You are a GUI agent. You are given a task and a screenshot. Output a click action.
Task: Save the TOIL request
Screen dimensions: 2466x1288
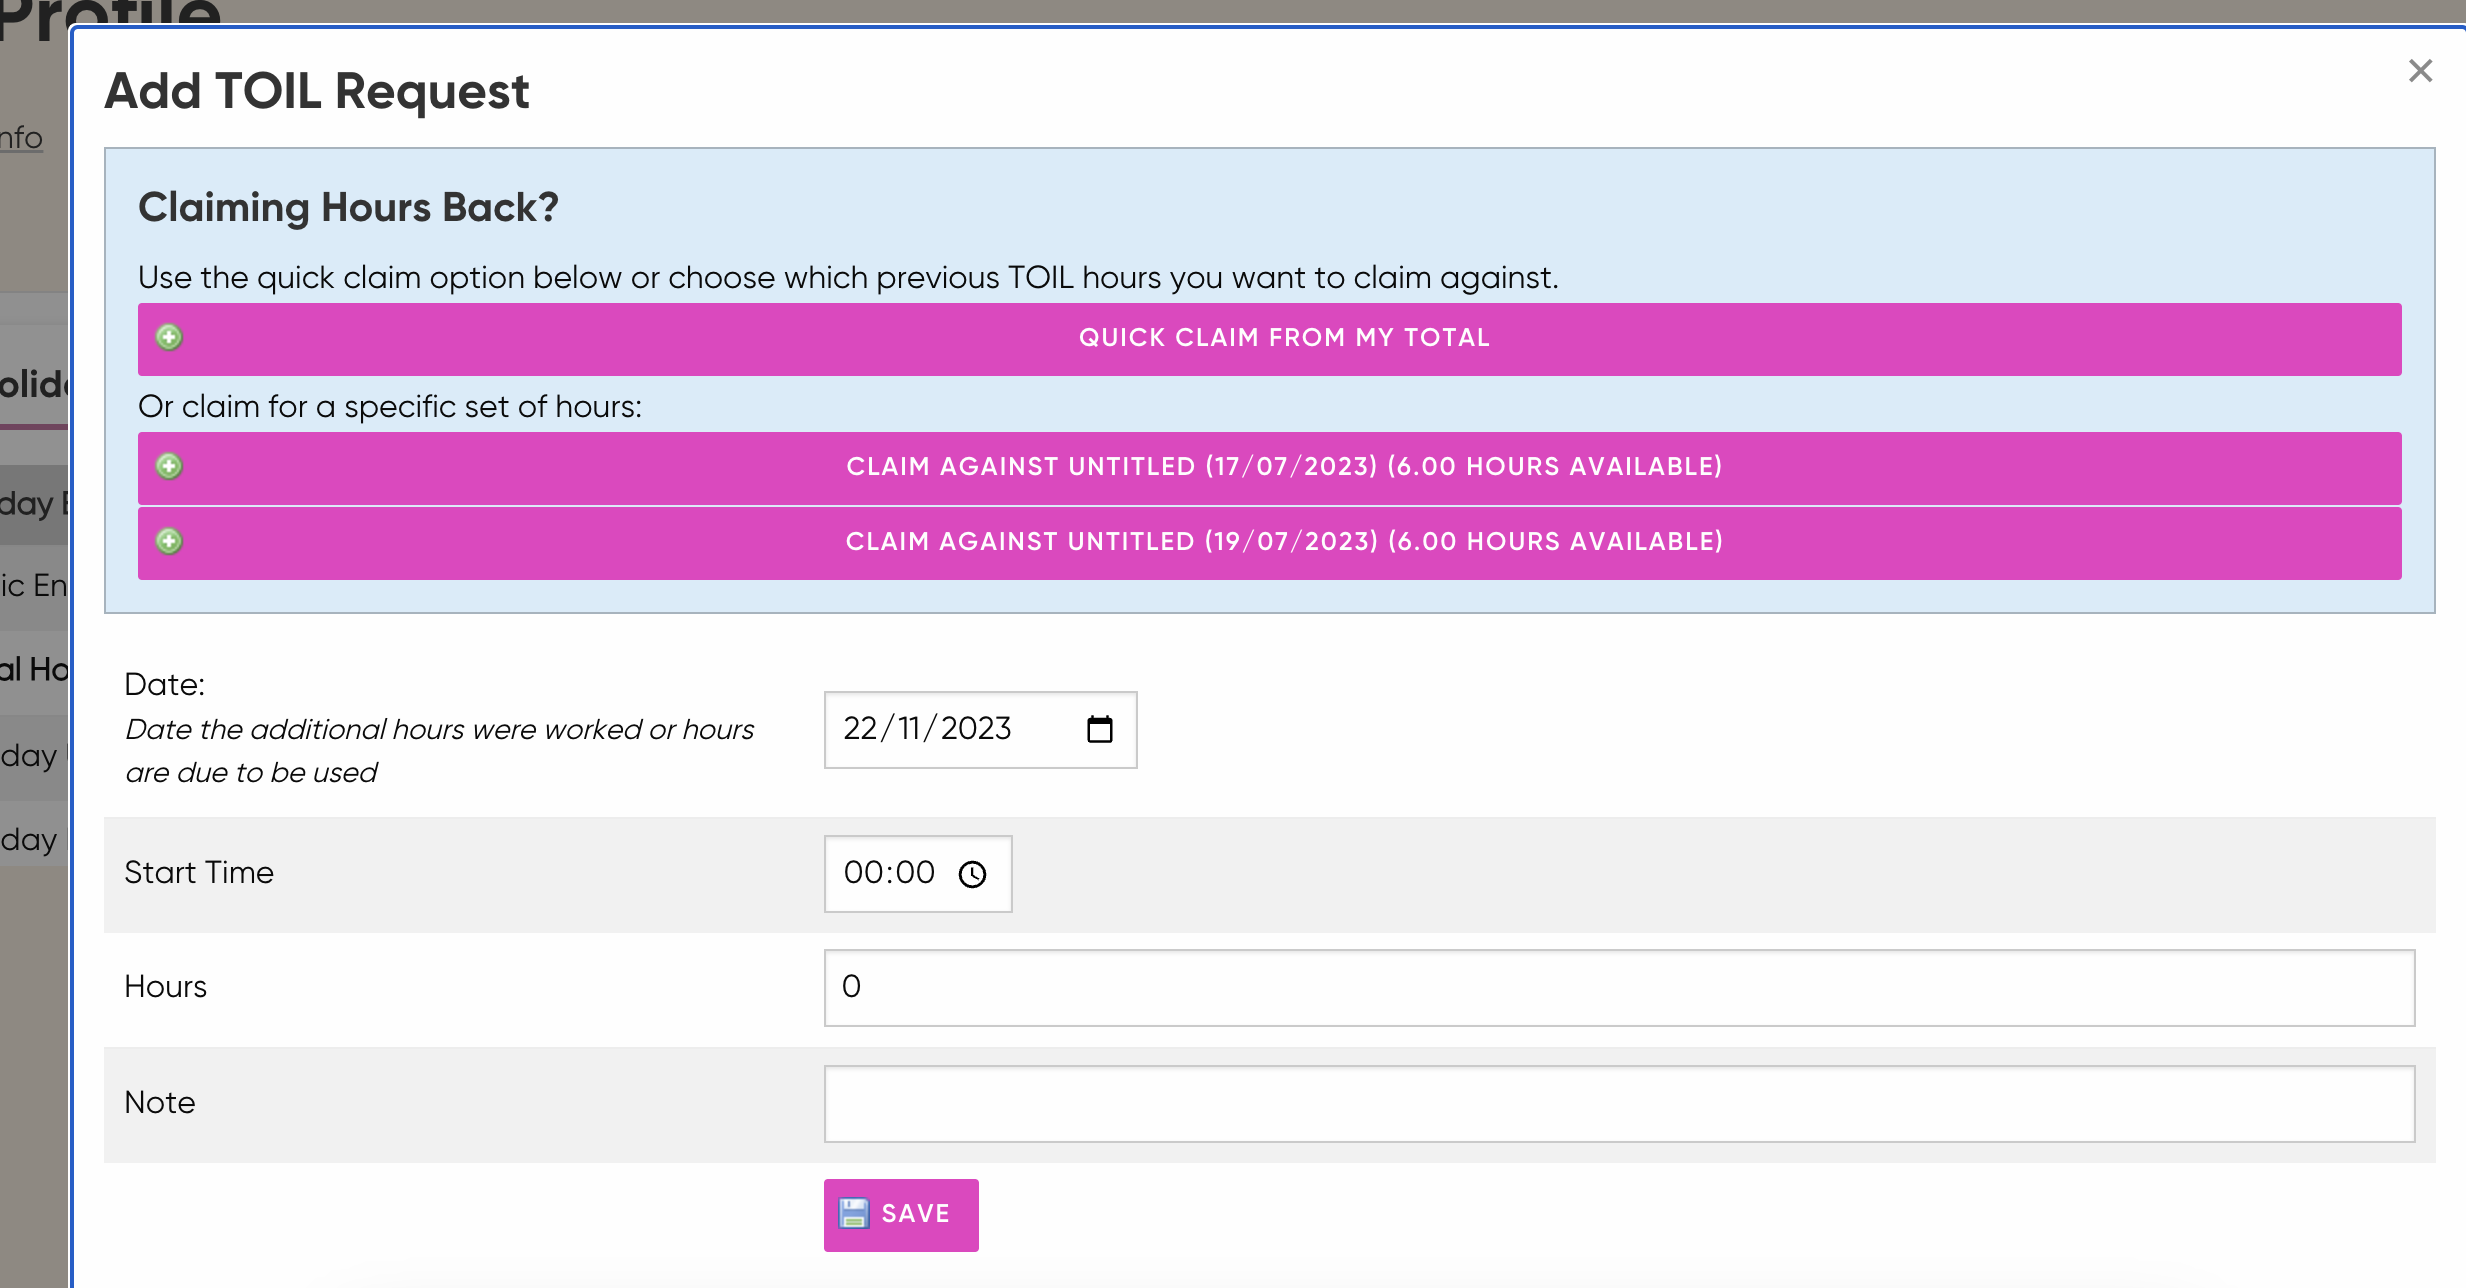pos(901,1215)
